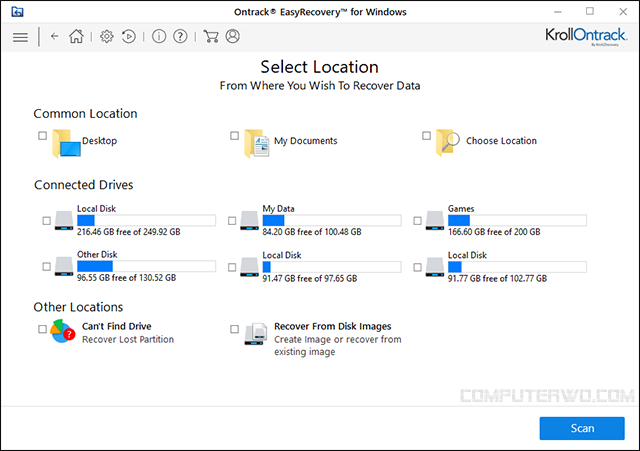
Task: Click the shopping cart icon
Action: 211,36
